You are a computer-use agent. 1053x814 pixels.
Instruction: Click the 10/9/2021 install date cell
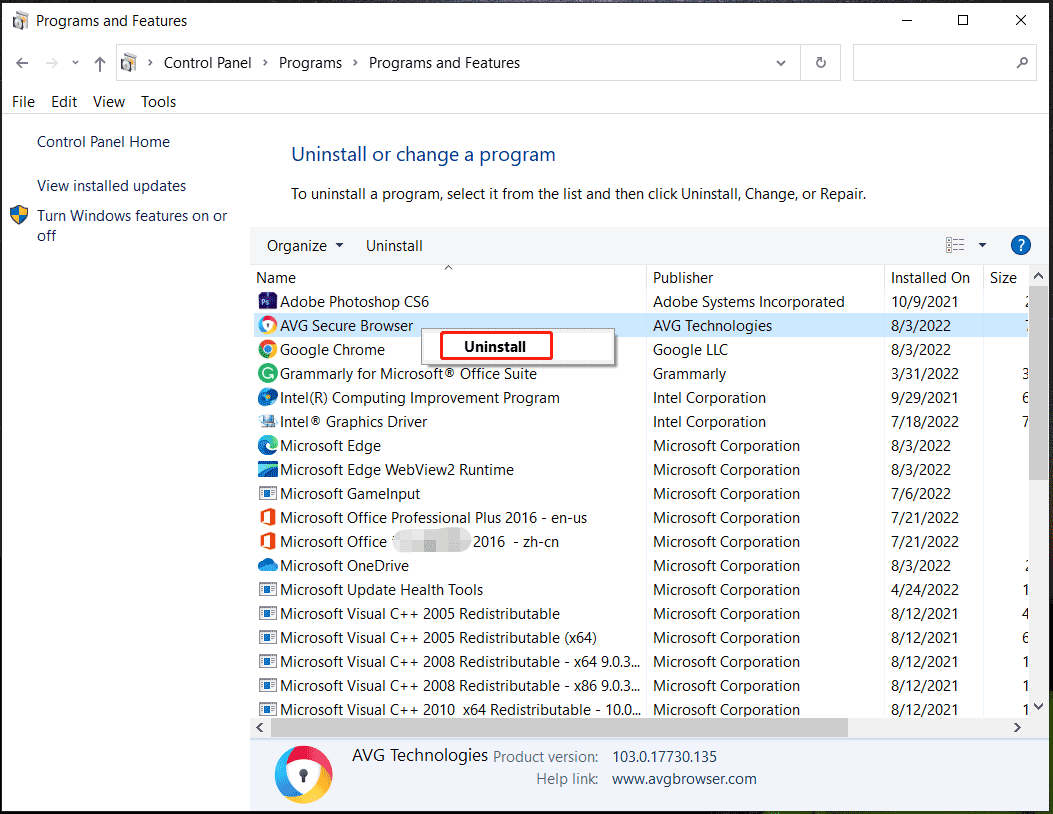point(924,302)
